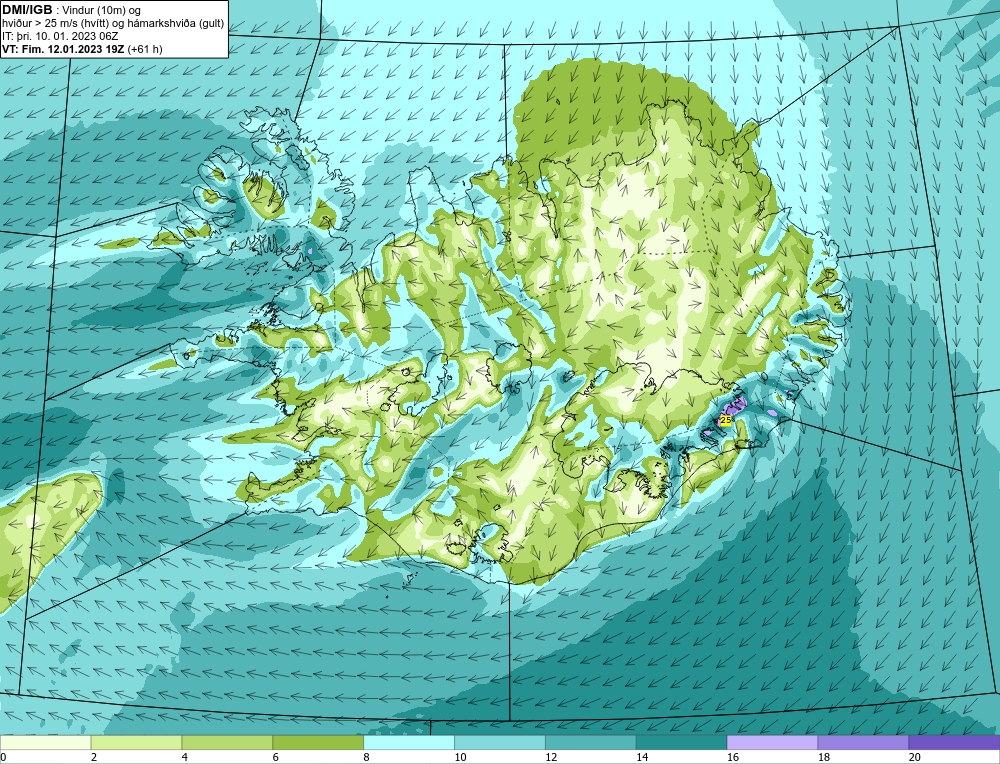Click the legend scale label 4

click(184, 757)
